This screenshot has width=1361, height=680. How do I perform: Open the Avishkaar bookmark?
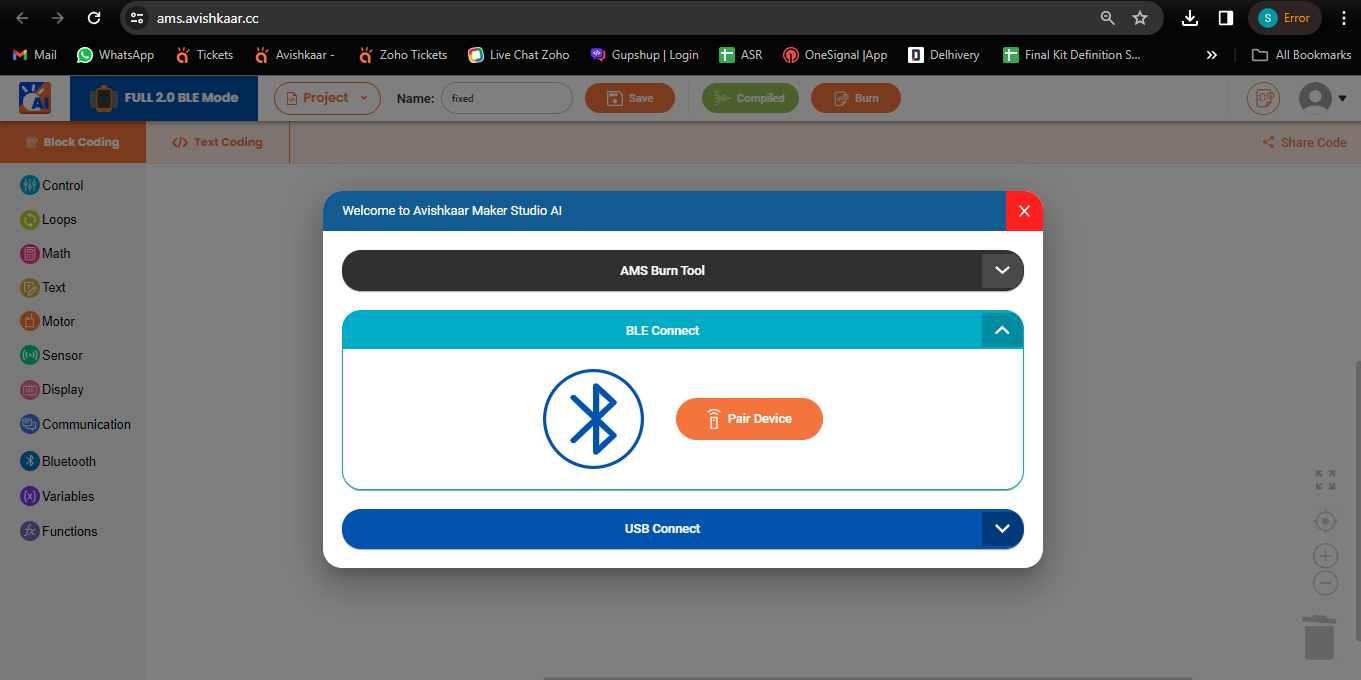pos(294,55)
